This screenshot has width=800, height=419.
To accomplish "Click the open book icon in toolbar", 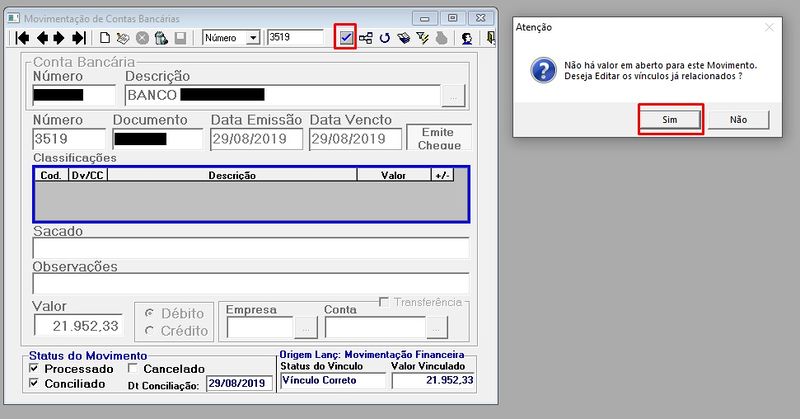I will tap(404, 38).
